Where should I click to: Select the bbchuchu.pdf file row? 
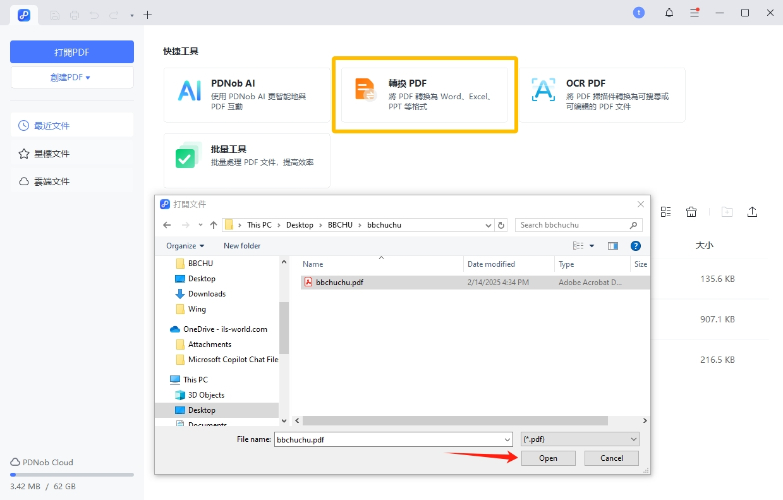pyautogui.click(x=475, y=282)
